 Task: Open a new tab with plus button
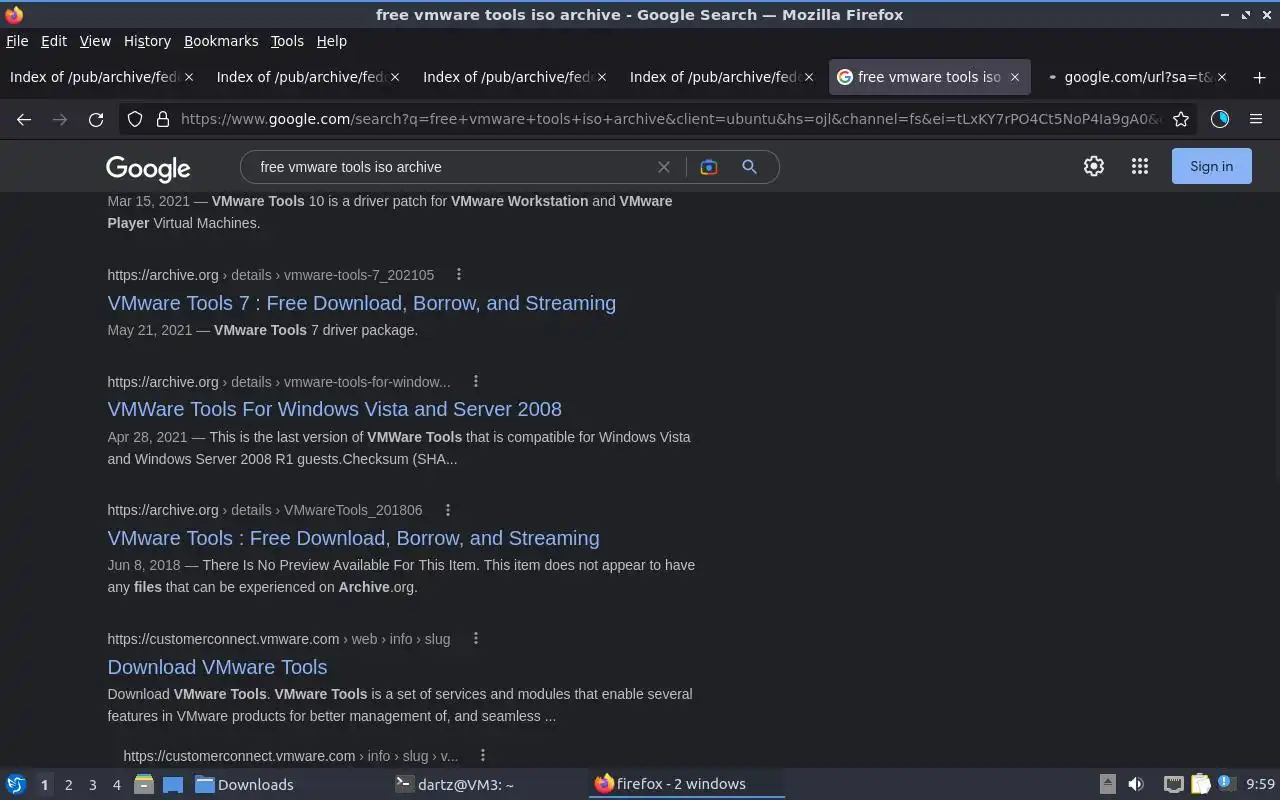pyautogui.click(x=1259, y=77)
